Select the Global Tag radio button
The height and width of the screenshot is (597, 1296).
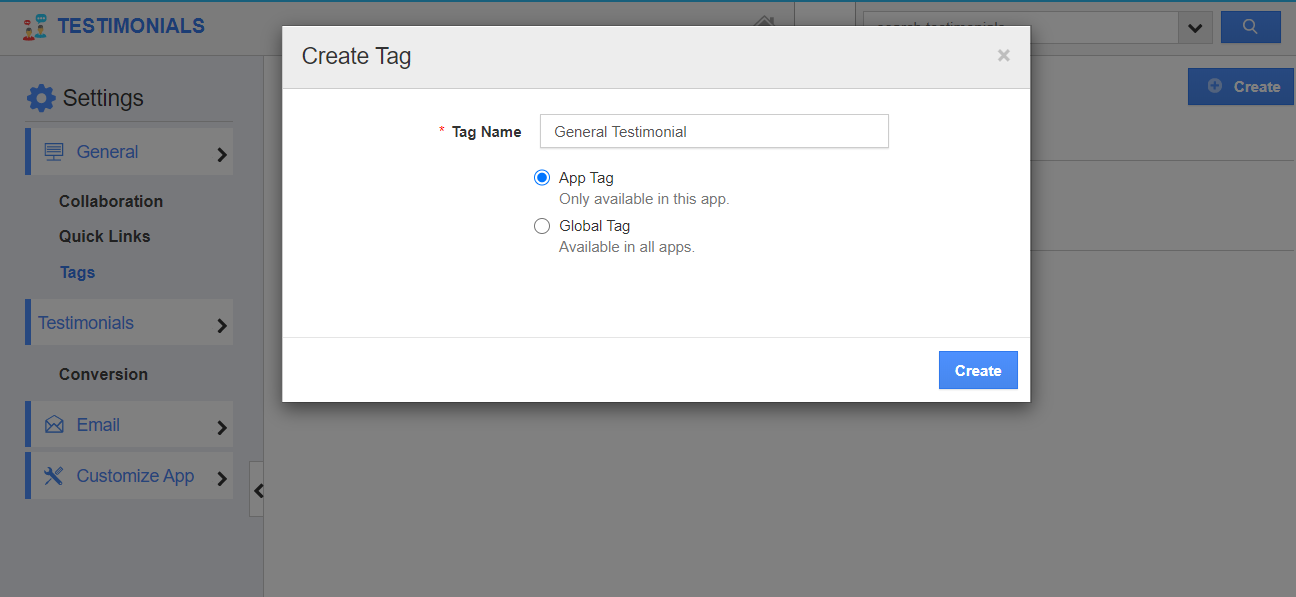tap(542, 226)
